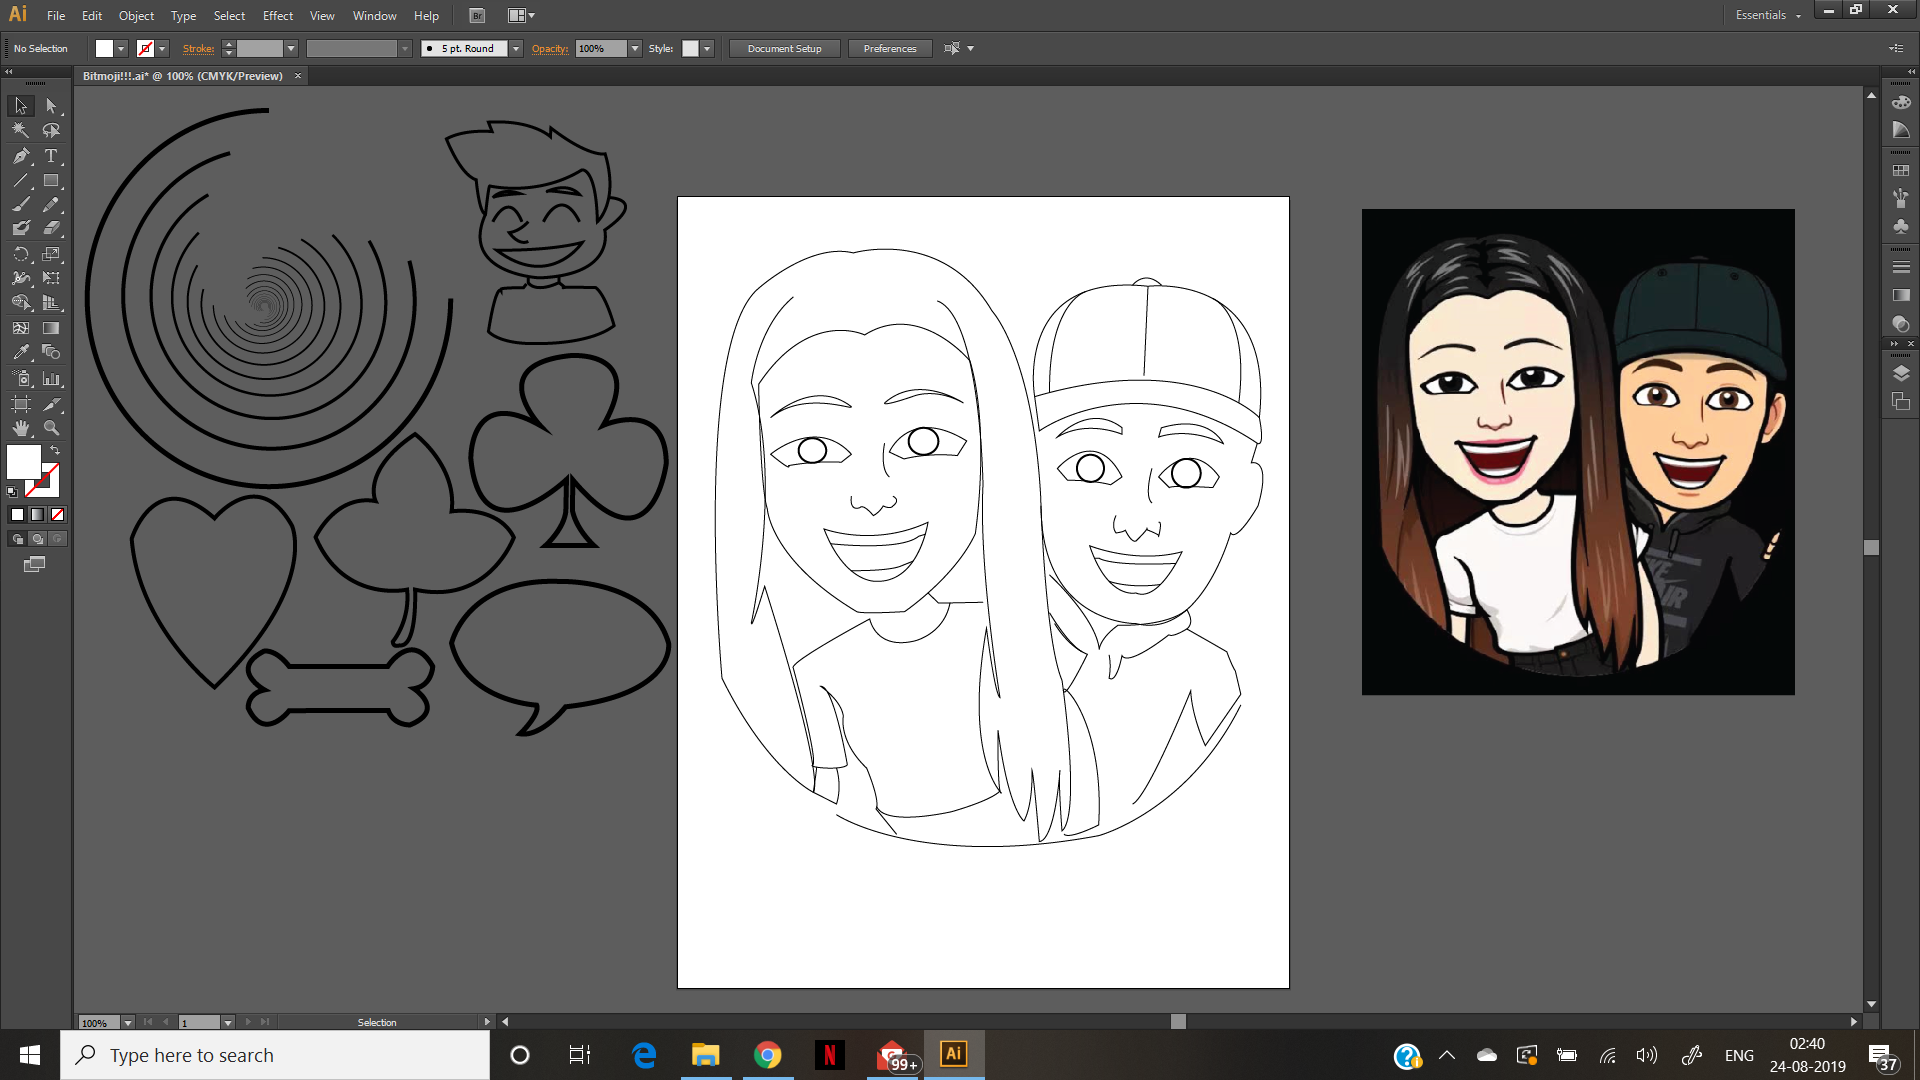1920x1080 pixels.
Task: Select the Direct Selection tool
Action: click(x=51, y=105)
